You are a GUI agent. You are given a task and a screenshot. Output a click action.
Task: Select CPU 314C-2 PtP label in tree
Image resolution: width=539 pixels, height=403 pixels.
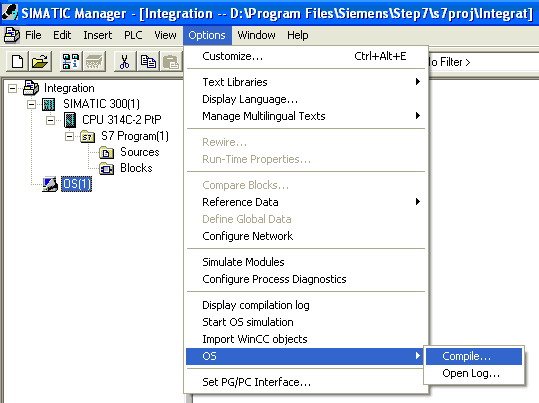[122, 120]
